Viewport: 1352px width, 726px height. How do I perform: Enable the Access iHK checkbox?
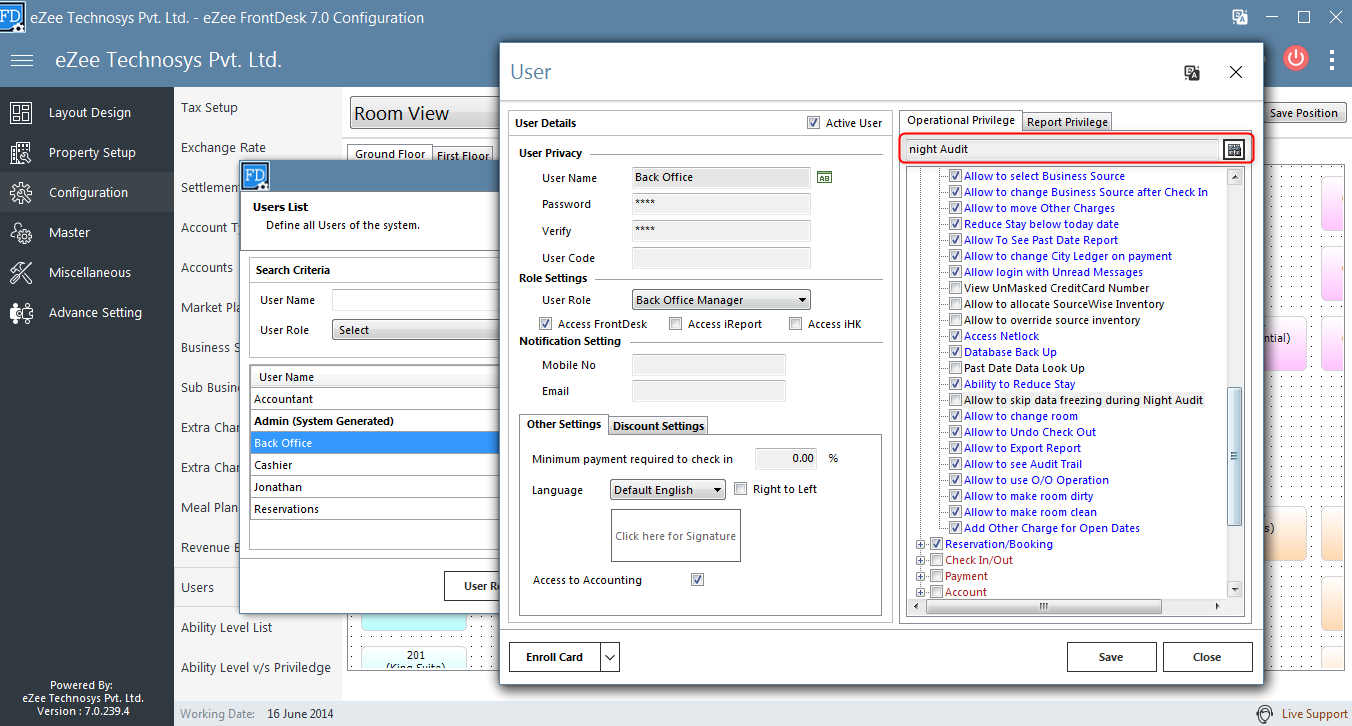pos(795,324)
